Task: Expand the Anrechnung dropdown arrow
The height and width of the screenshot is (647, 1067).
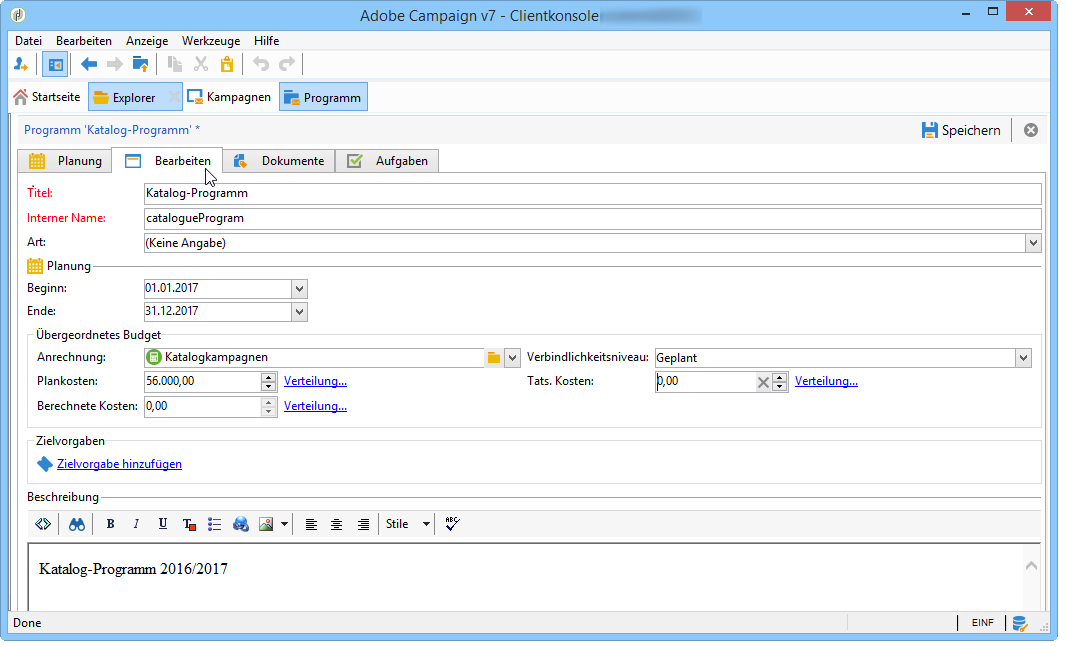Action: coord(512,359)
